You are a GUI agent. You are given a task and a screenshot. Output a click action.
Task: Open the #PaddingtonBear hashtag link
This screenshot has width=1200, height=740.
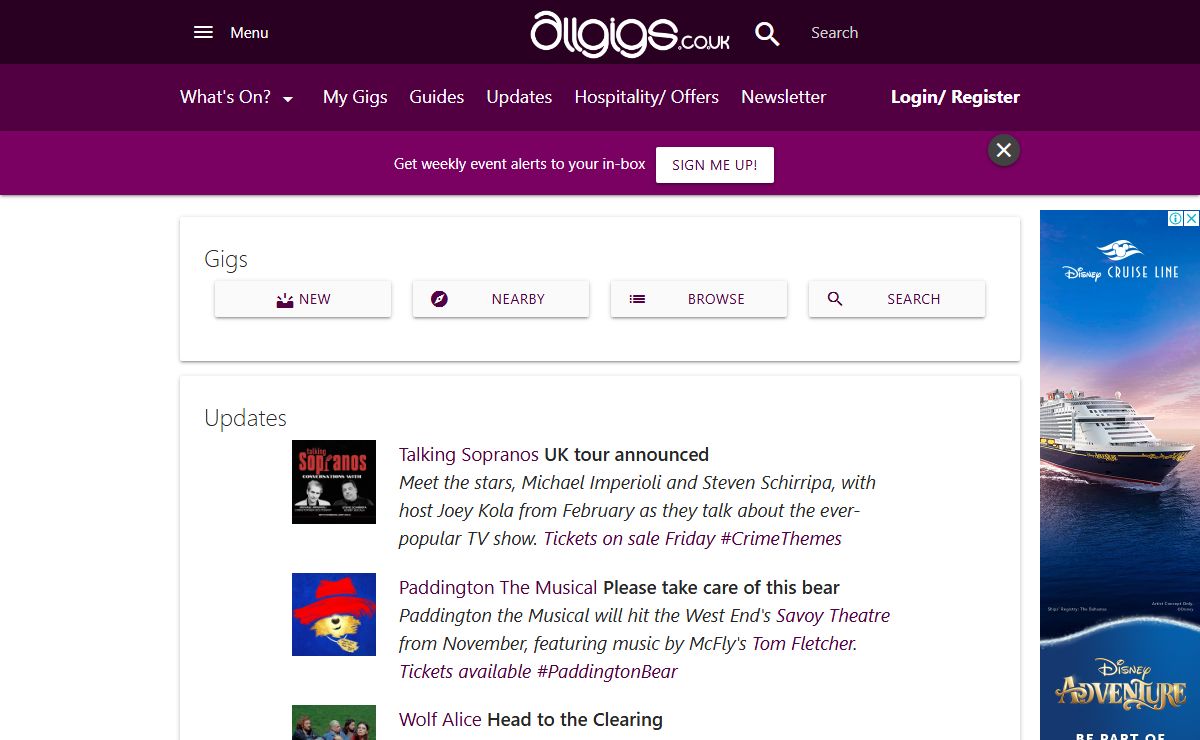click(607, 672)
